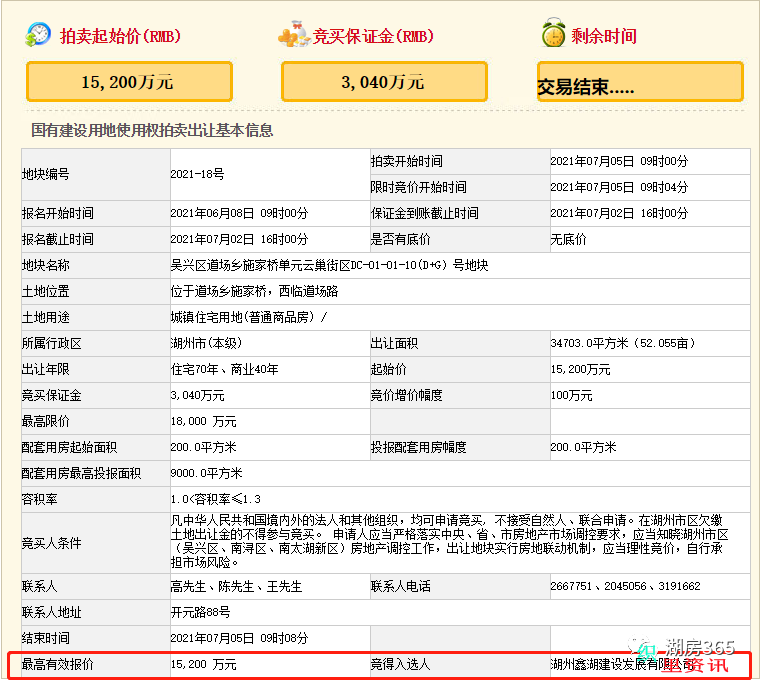Click the label 投报配套用房幅度
Image resolution: width=760 pixels, height=681 pixels.
point(418,447)
